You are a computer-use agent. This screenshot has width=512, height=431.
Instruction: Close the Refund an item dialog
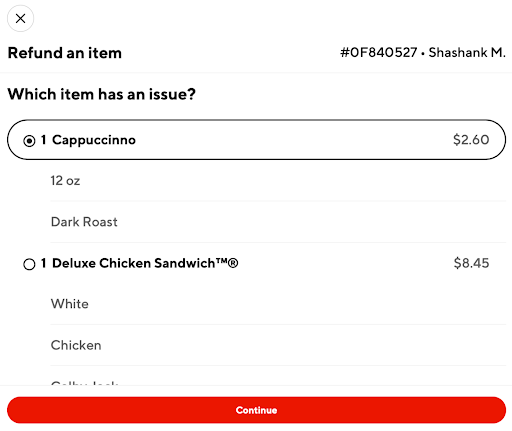point(20,18)
